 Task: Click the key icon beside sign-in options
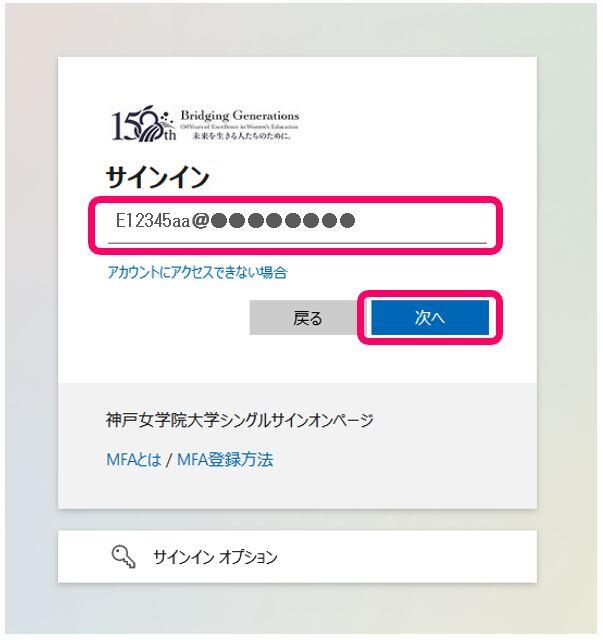tap(123, 557)
